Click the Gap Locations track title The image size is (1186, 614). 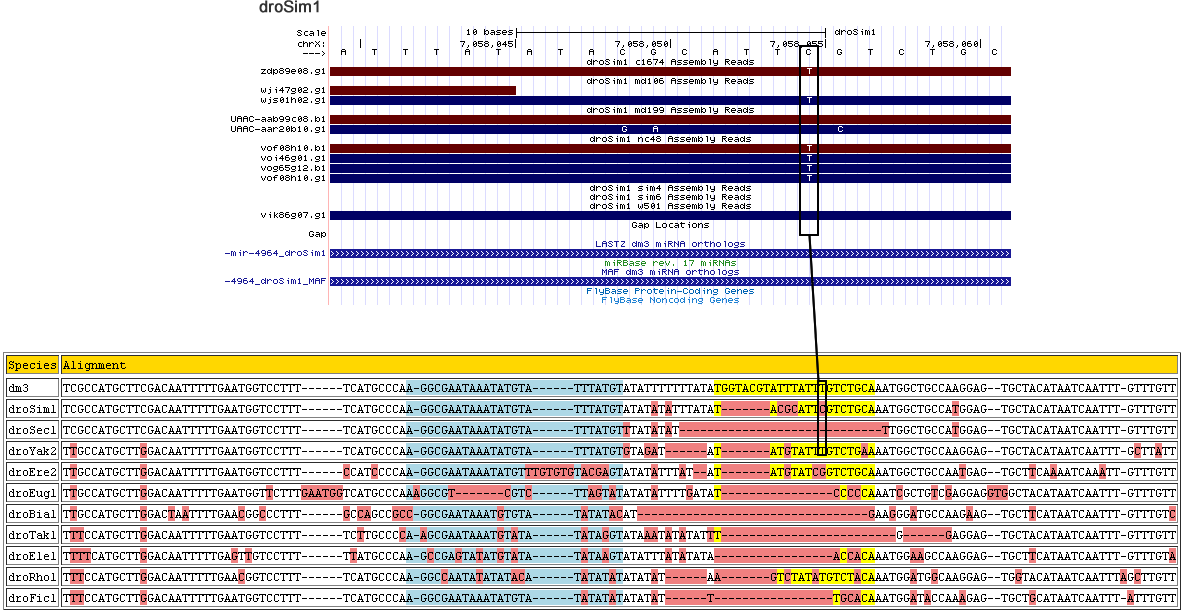[x=670, y=225]
